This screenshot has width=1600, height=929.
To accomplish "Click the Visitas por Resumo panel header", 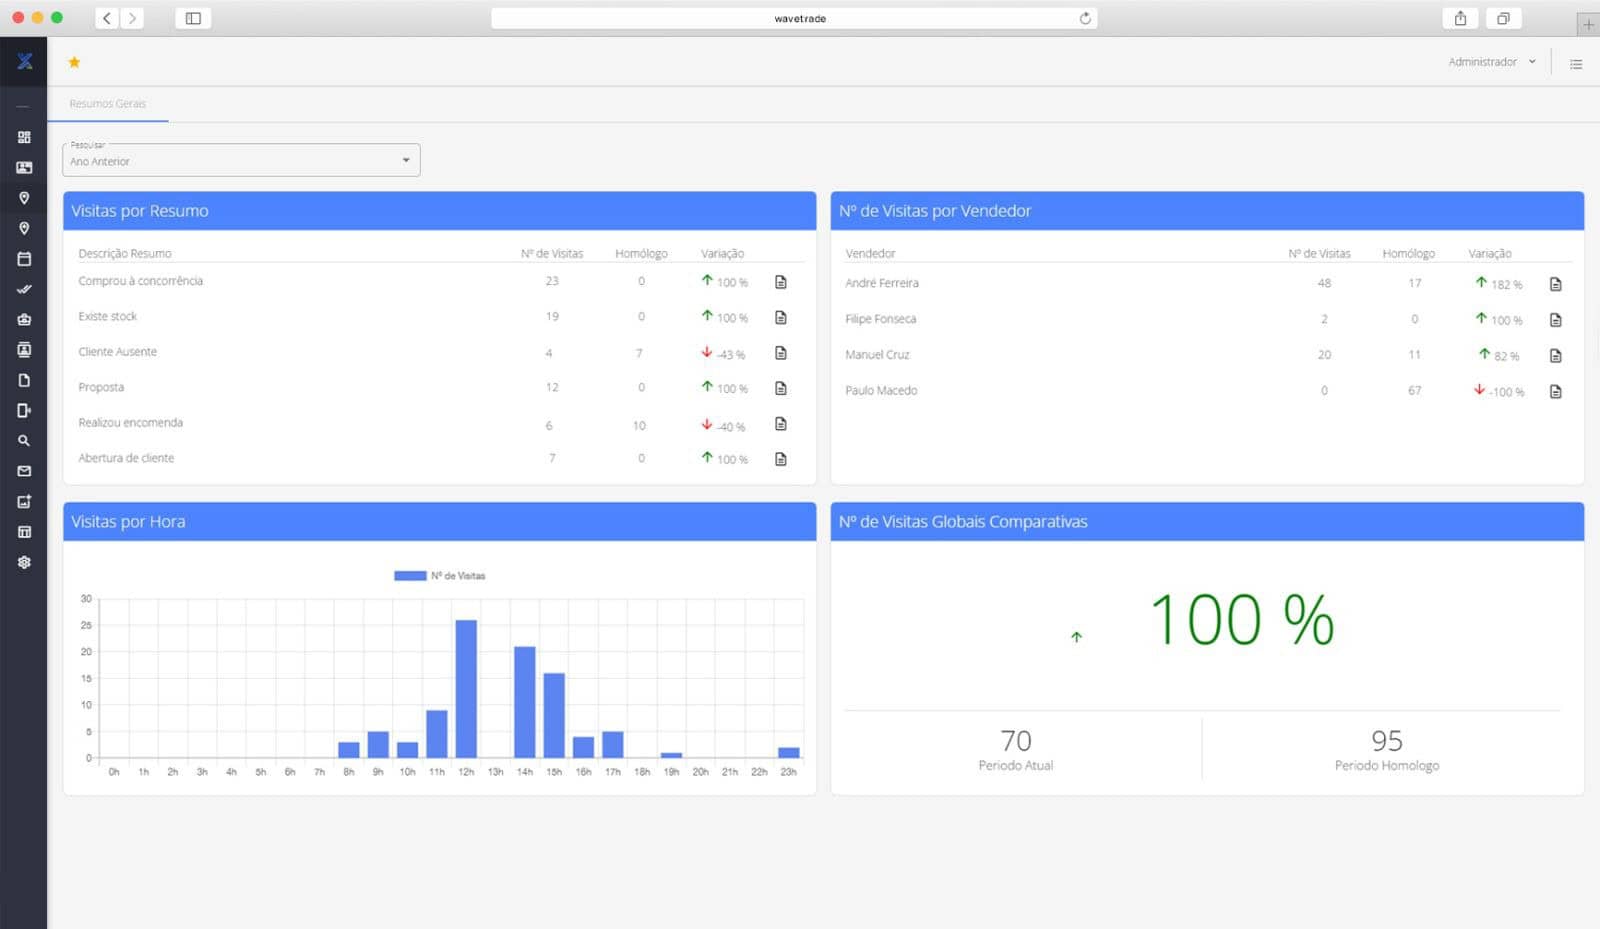I will 439,211.
